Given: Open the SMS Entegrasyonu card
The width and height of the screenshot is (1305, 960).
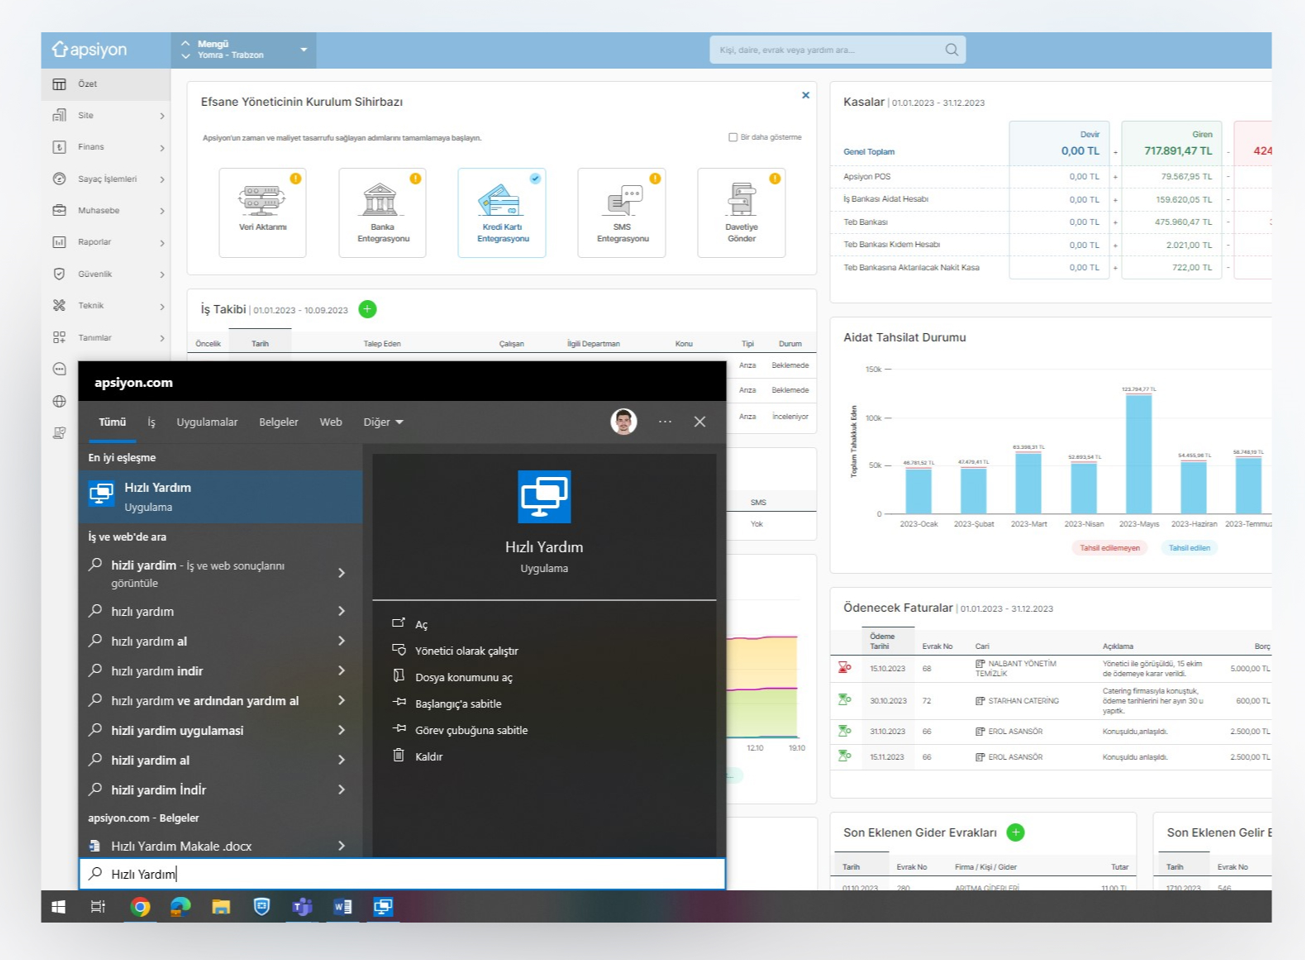Looking at the screenshot, I should click(622, 212).
